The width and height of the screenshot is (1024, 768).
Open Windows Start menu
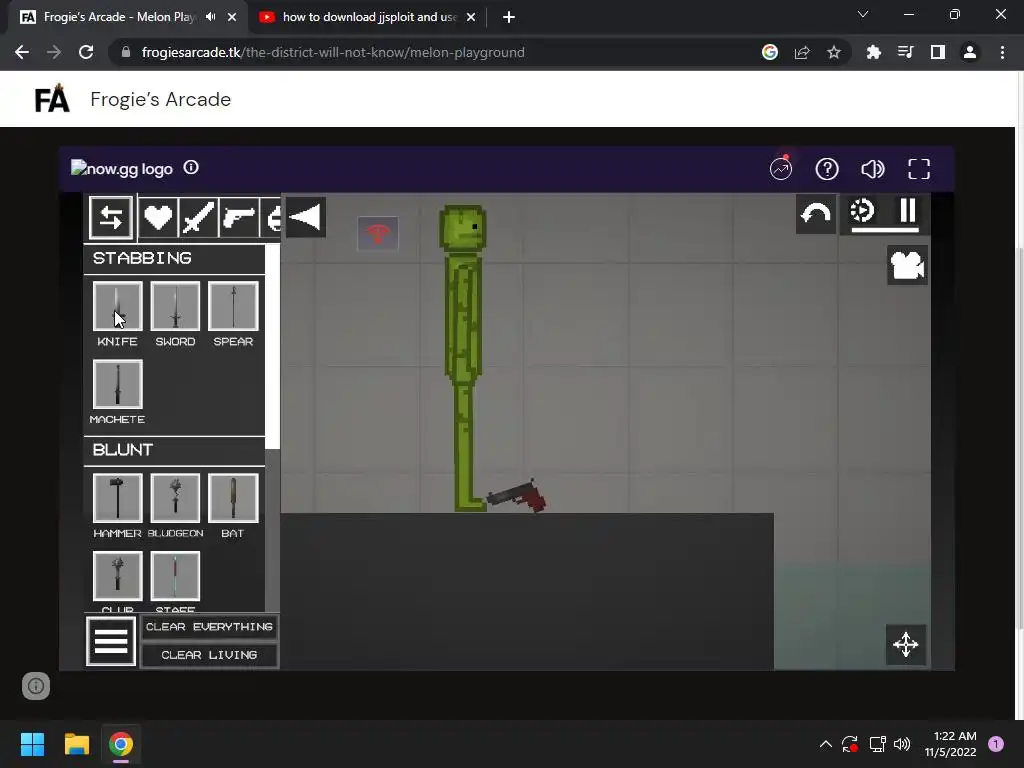[32, 744]
